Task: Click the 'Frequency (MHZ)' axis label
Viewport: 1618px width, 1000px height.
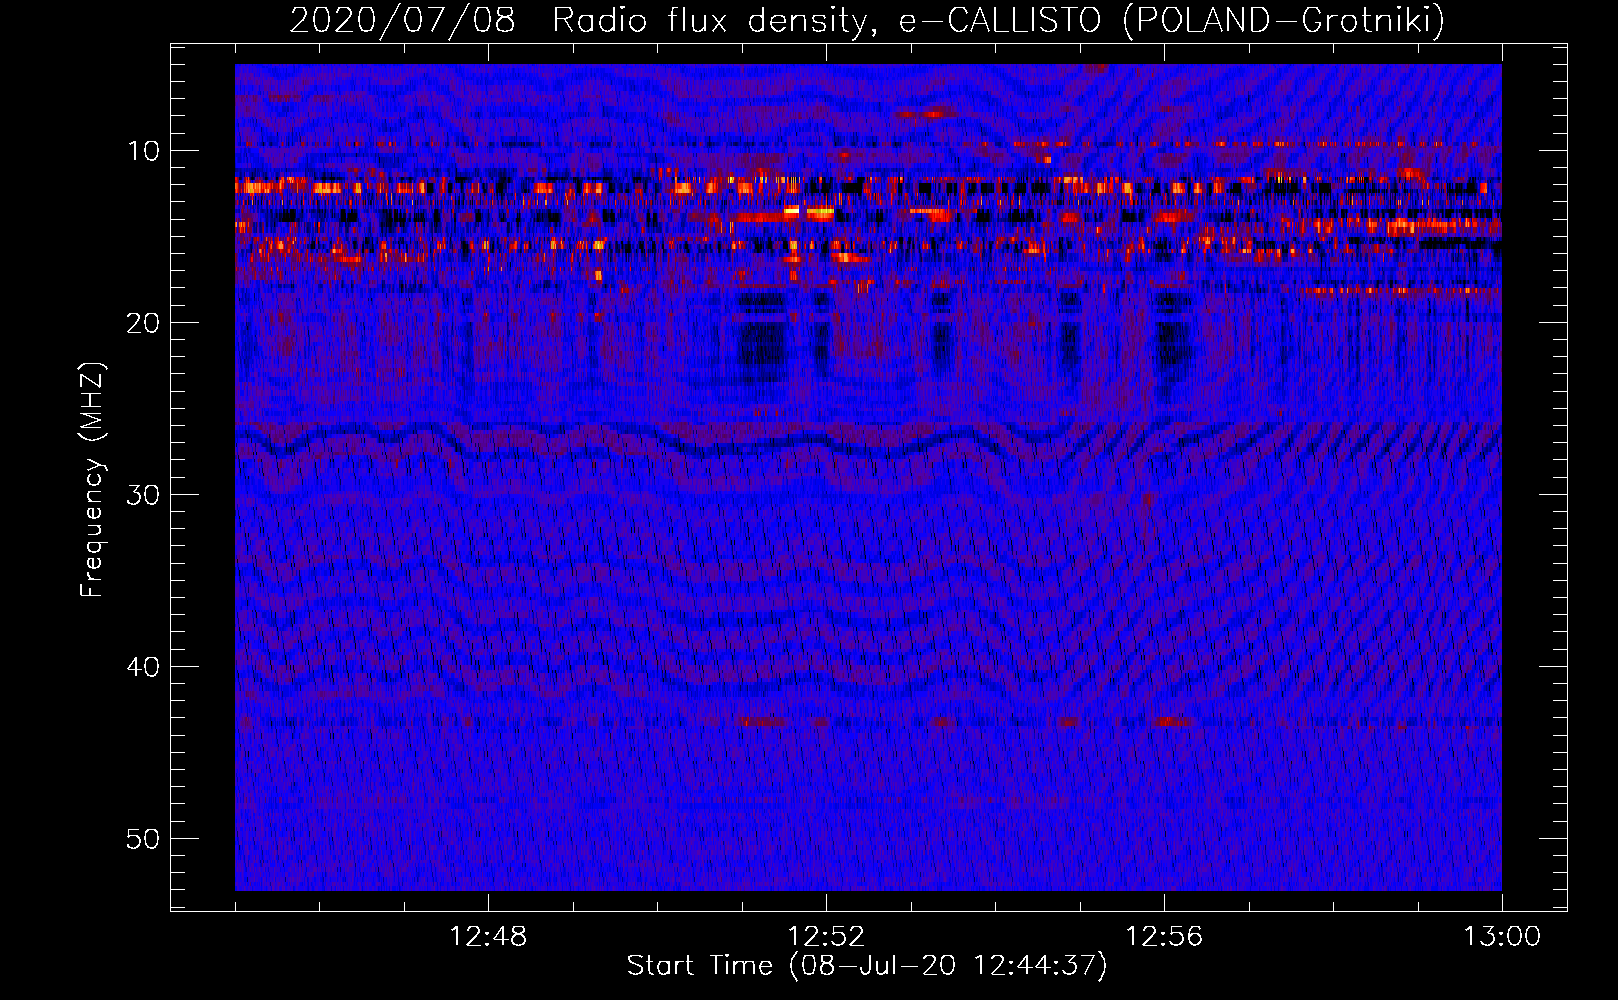Action: click(92, 480)
